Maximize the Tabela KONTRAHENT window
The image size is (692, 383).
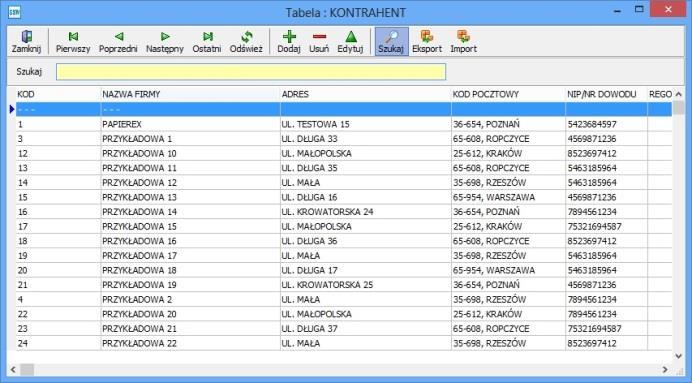[x=639, y=9]
